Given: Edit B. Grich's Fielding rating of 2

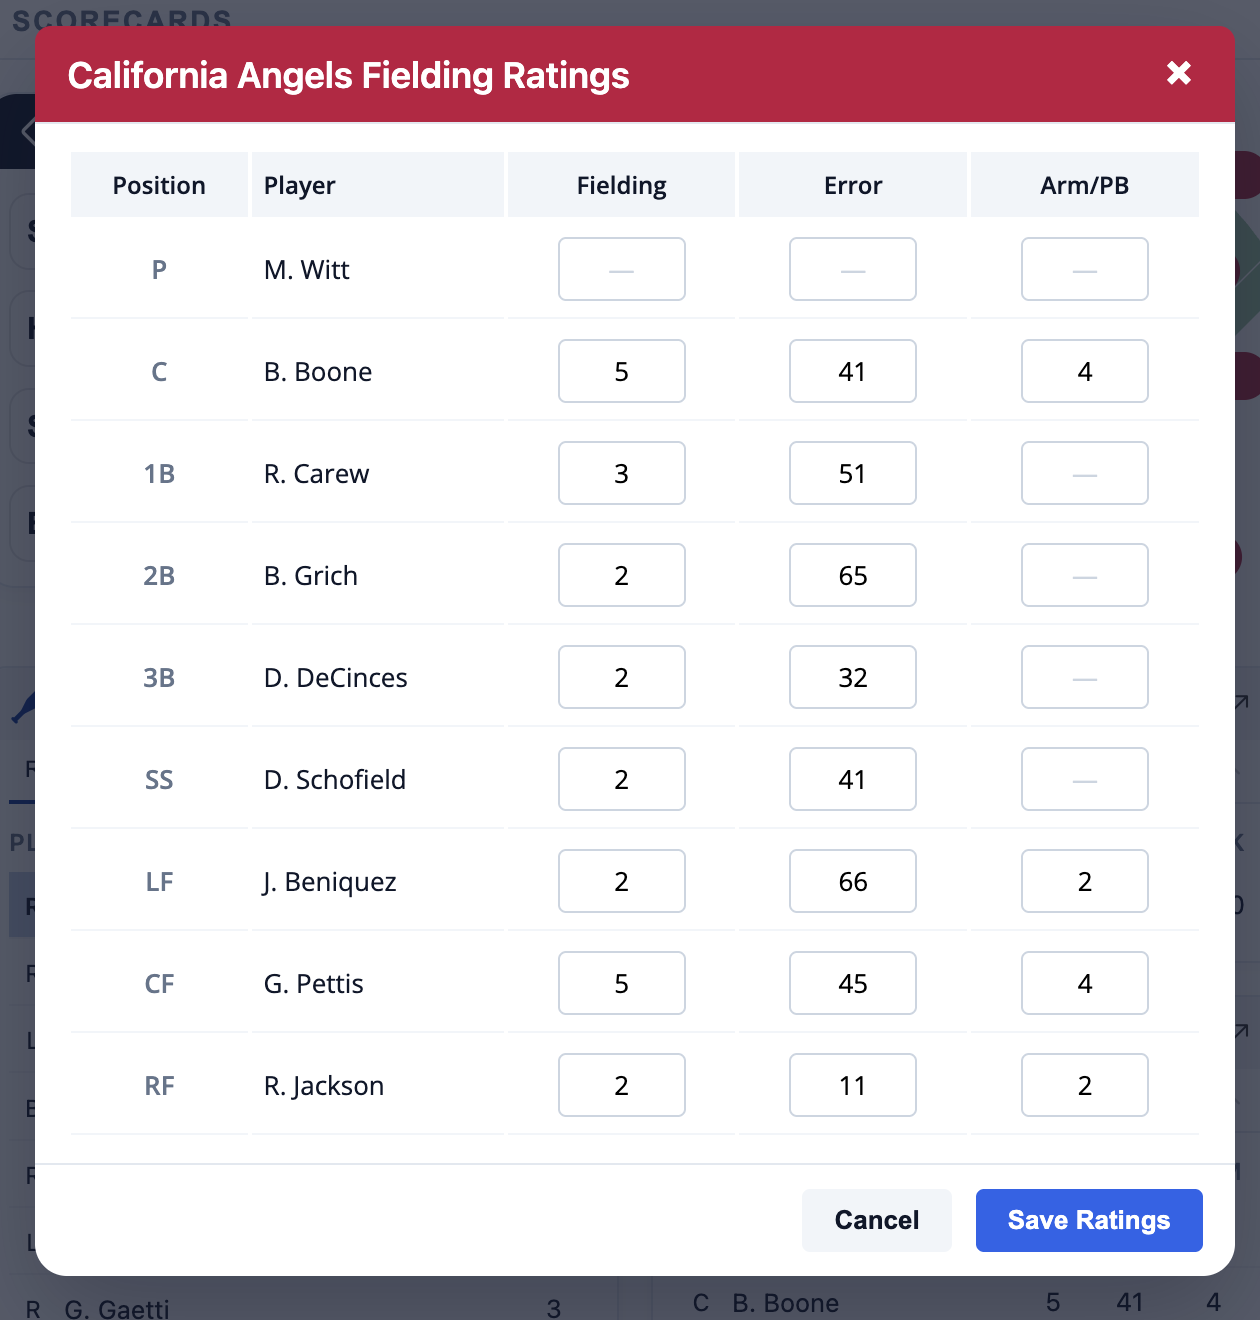Looking at the screenshot, I should [621, 575].
